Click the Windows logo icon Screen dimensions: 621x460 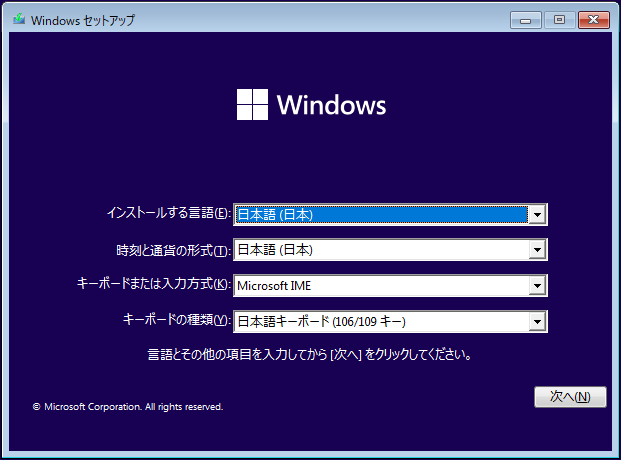click(252, 104)
